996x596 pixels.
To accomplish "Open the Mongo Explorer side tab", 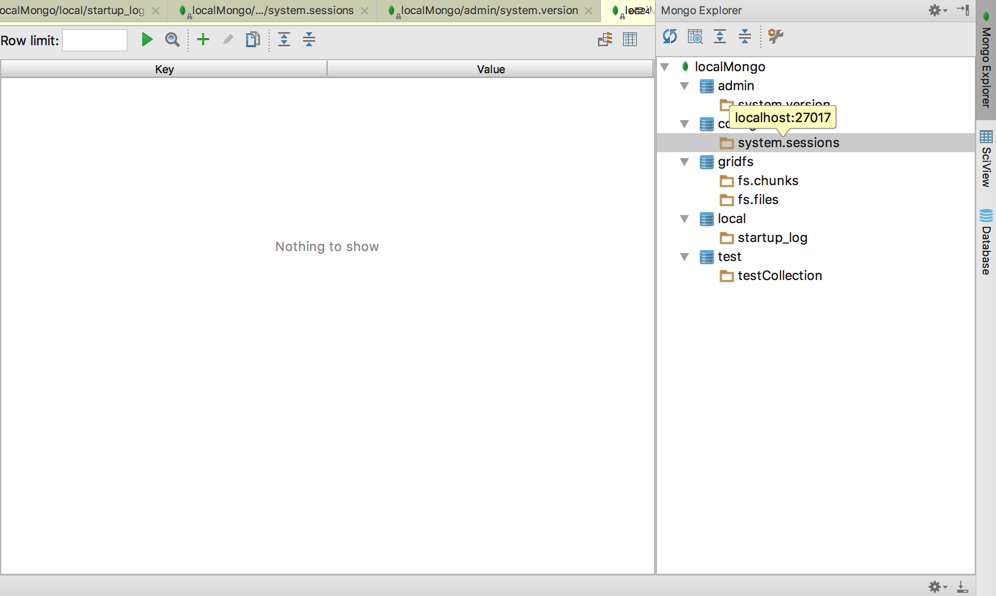I will 986,59.
